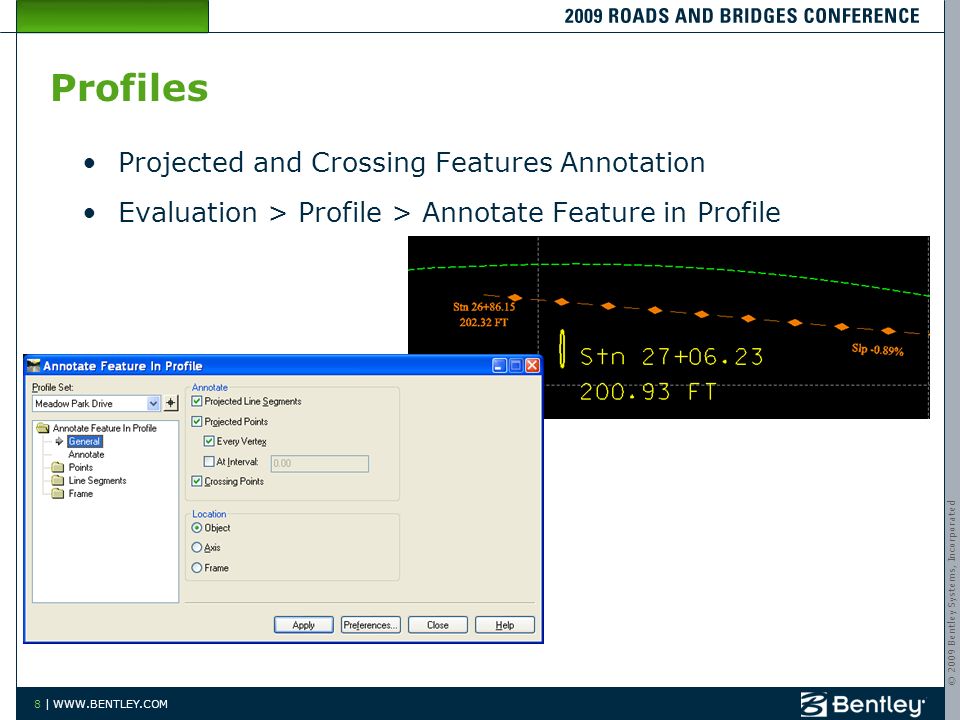Click the 200.93 FT elevation label
Viewport: 960px width, 720px height.
(x=647, y=391)
